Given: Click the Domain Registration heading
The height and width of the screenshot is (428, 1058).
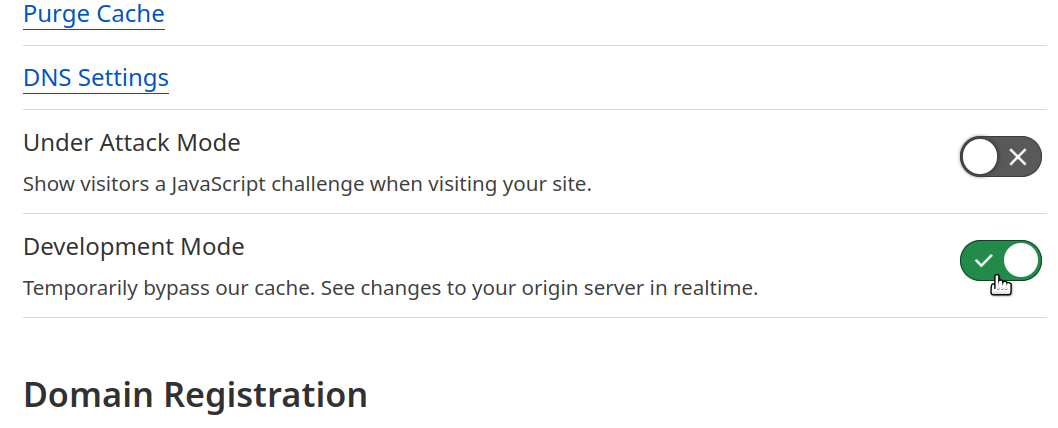Looking at the screenshot, I should tap(195, 395).
